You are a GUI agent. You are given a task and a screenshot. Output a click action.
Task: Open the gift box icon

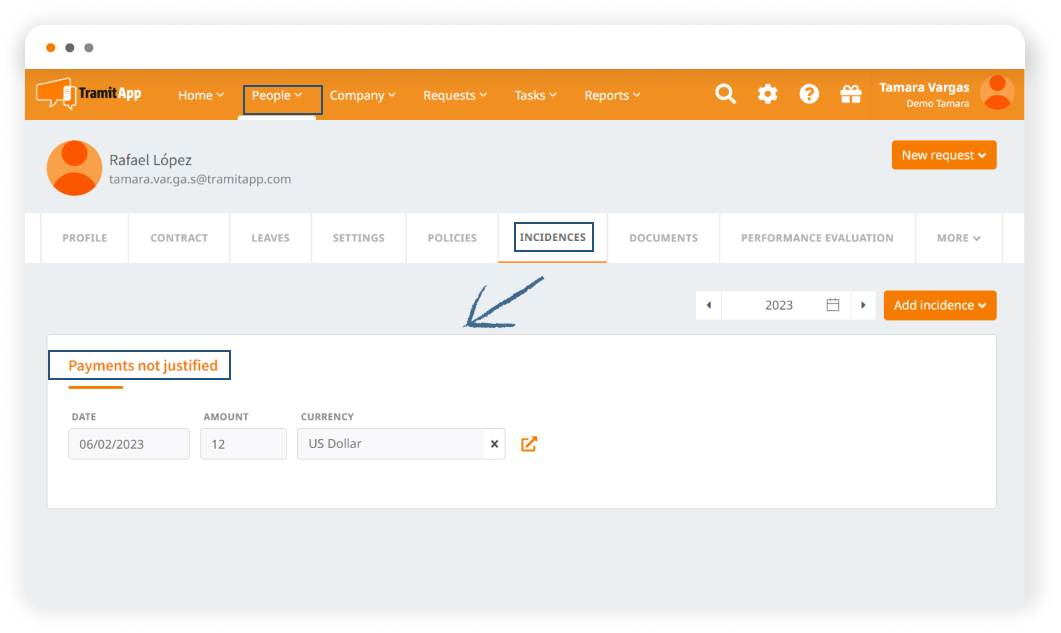point(851,94)
